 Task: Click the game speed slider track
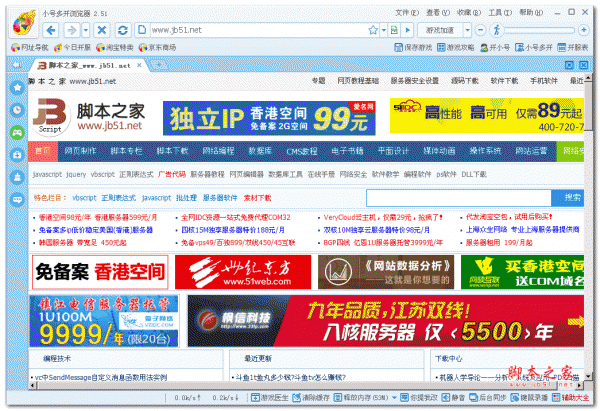540,30
